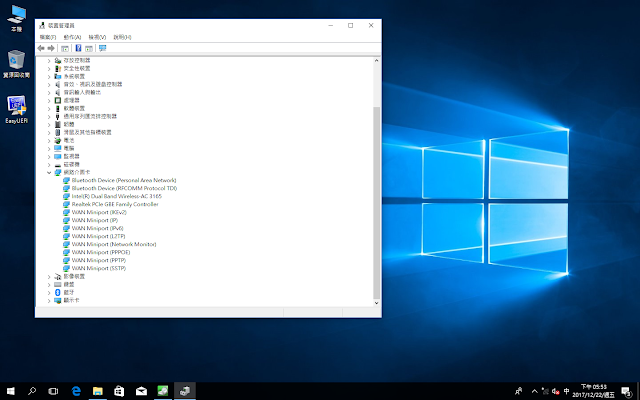Expand the 顯示卡 display adapters node
640x400 pixels.
[x=49, y=300]
